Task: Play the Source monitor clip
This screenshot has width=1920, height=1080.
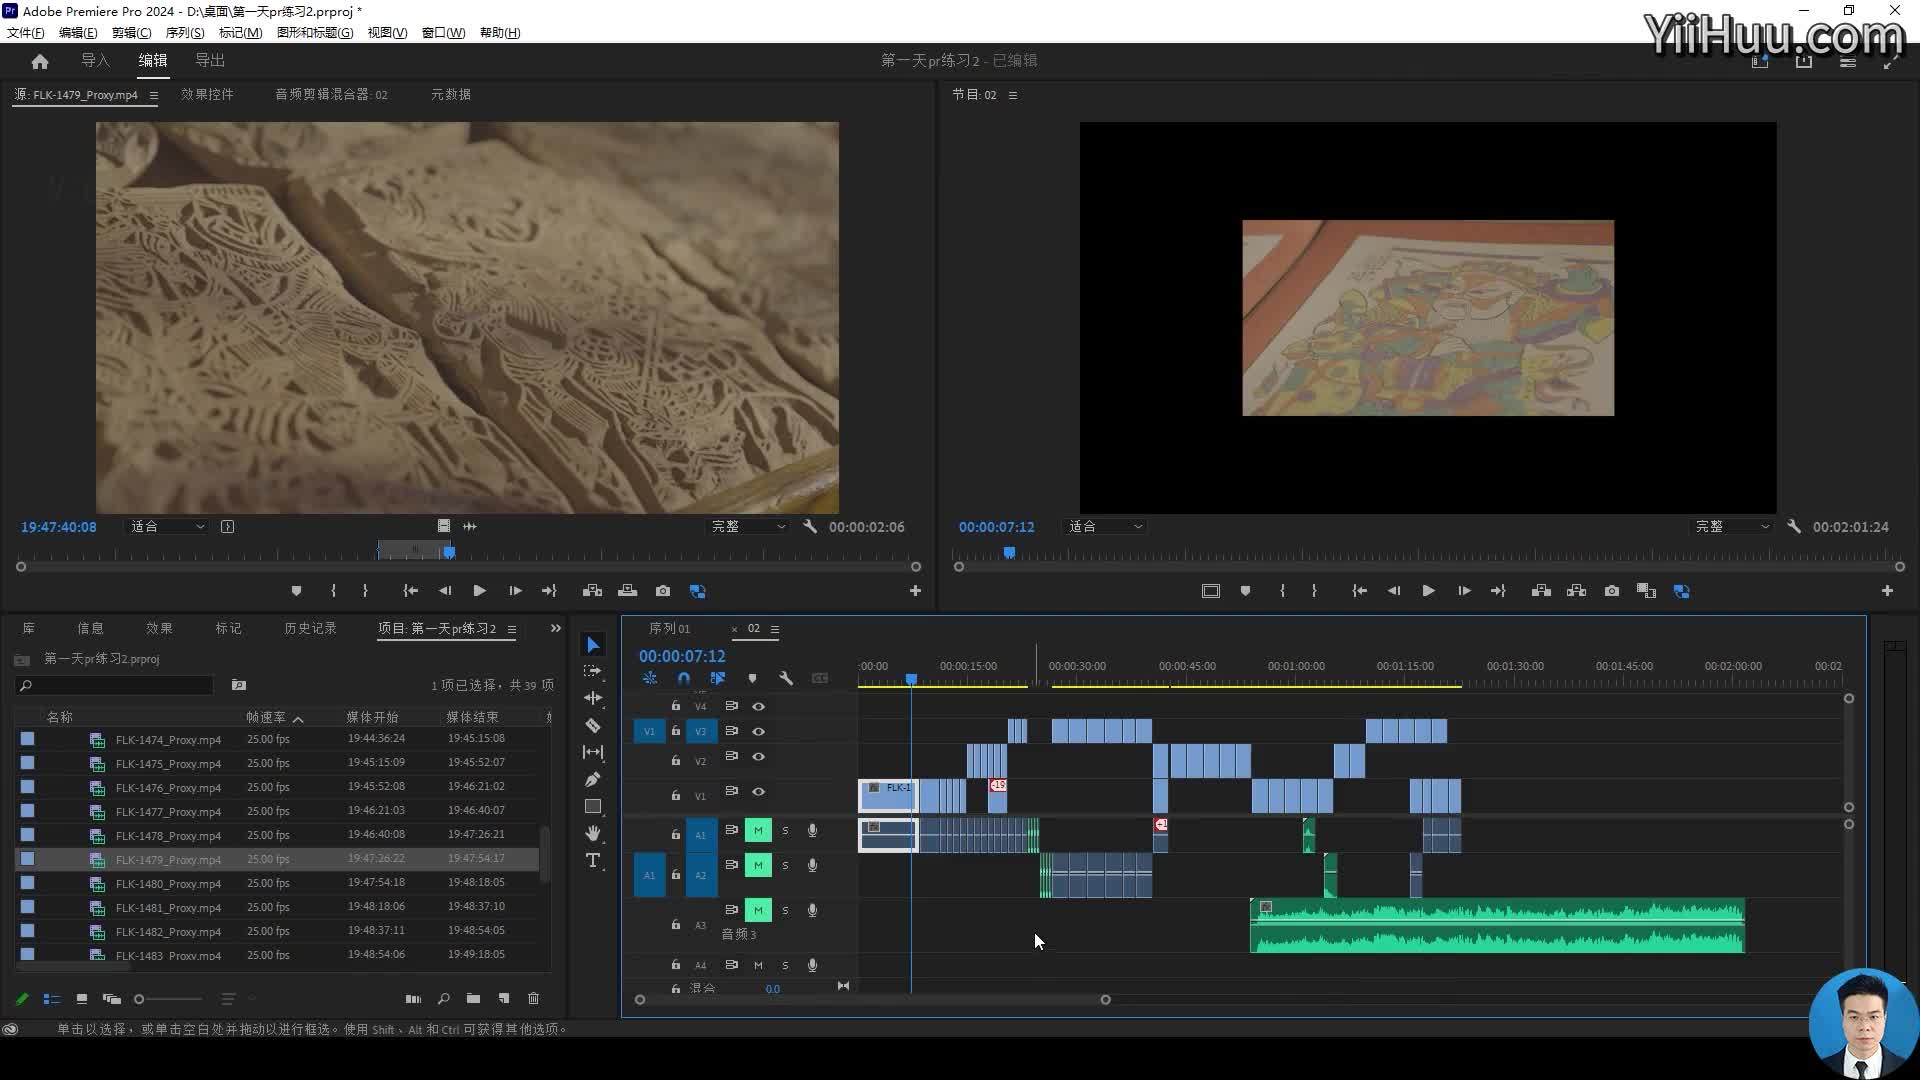Action: 479,591
